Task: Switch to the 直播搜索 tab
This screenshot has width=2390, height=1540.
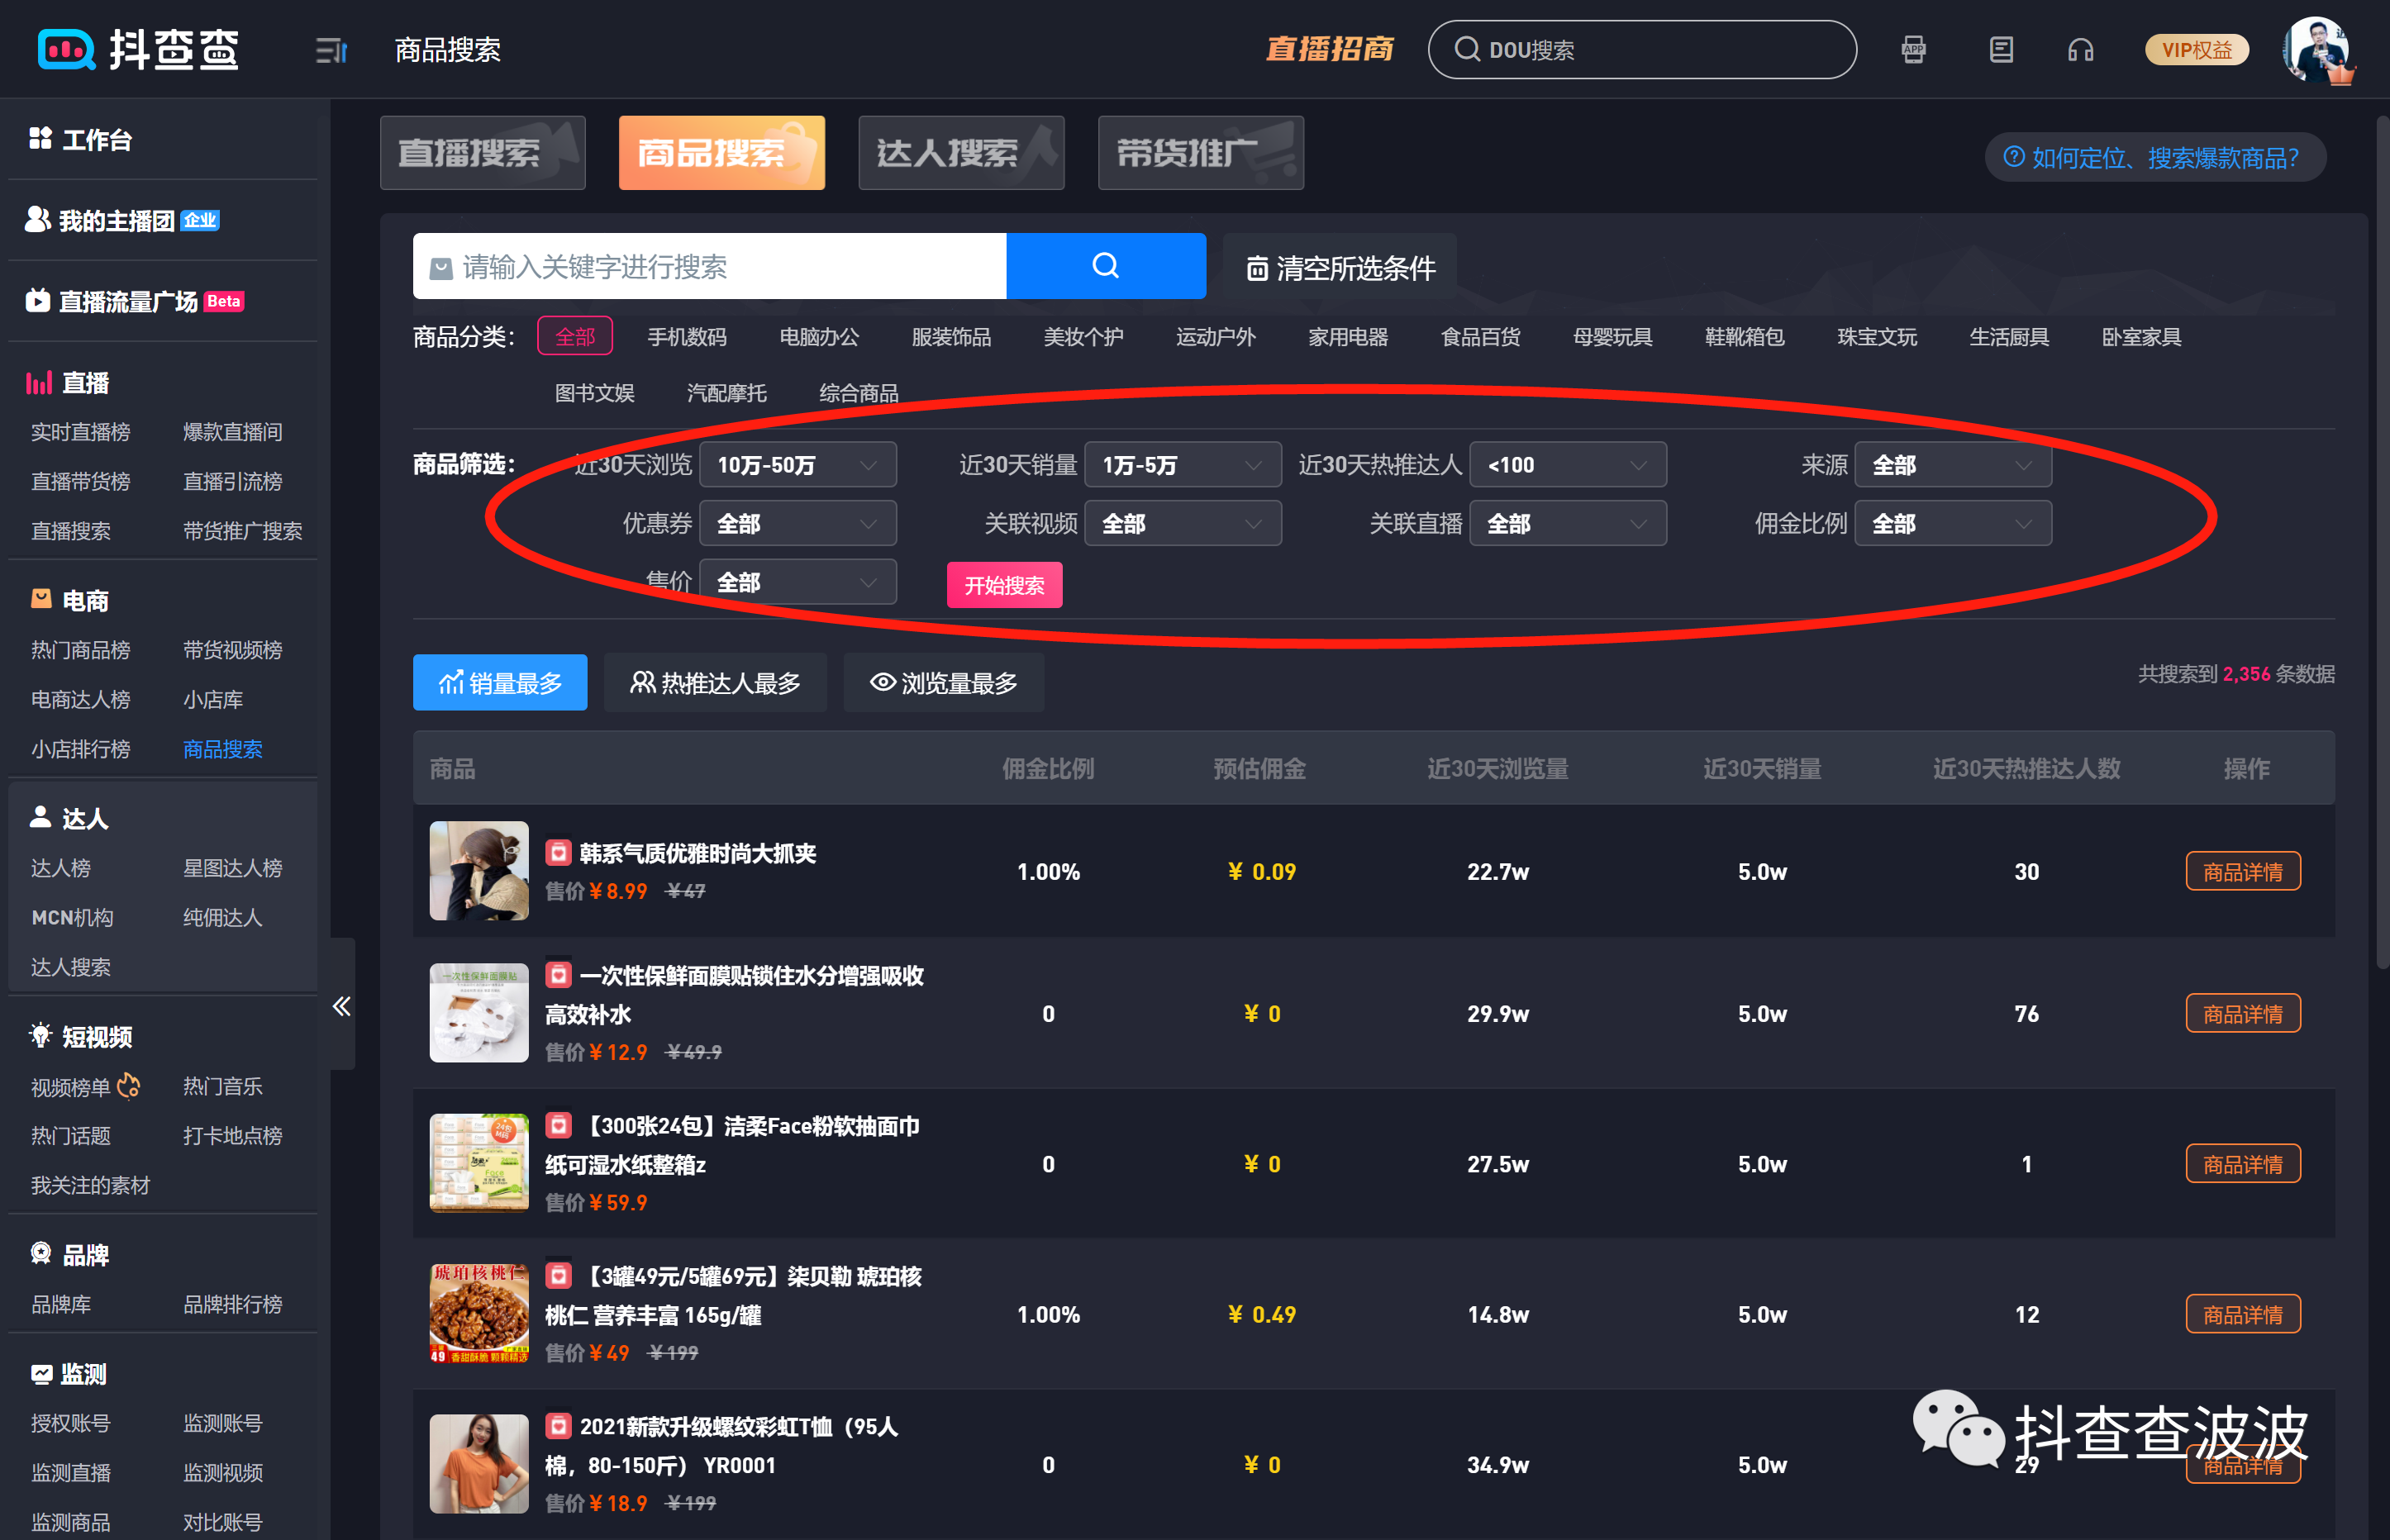Action: pyautogui.click(x=482, y=153)
